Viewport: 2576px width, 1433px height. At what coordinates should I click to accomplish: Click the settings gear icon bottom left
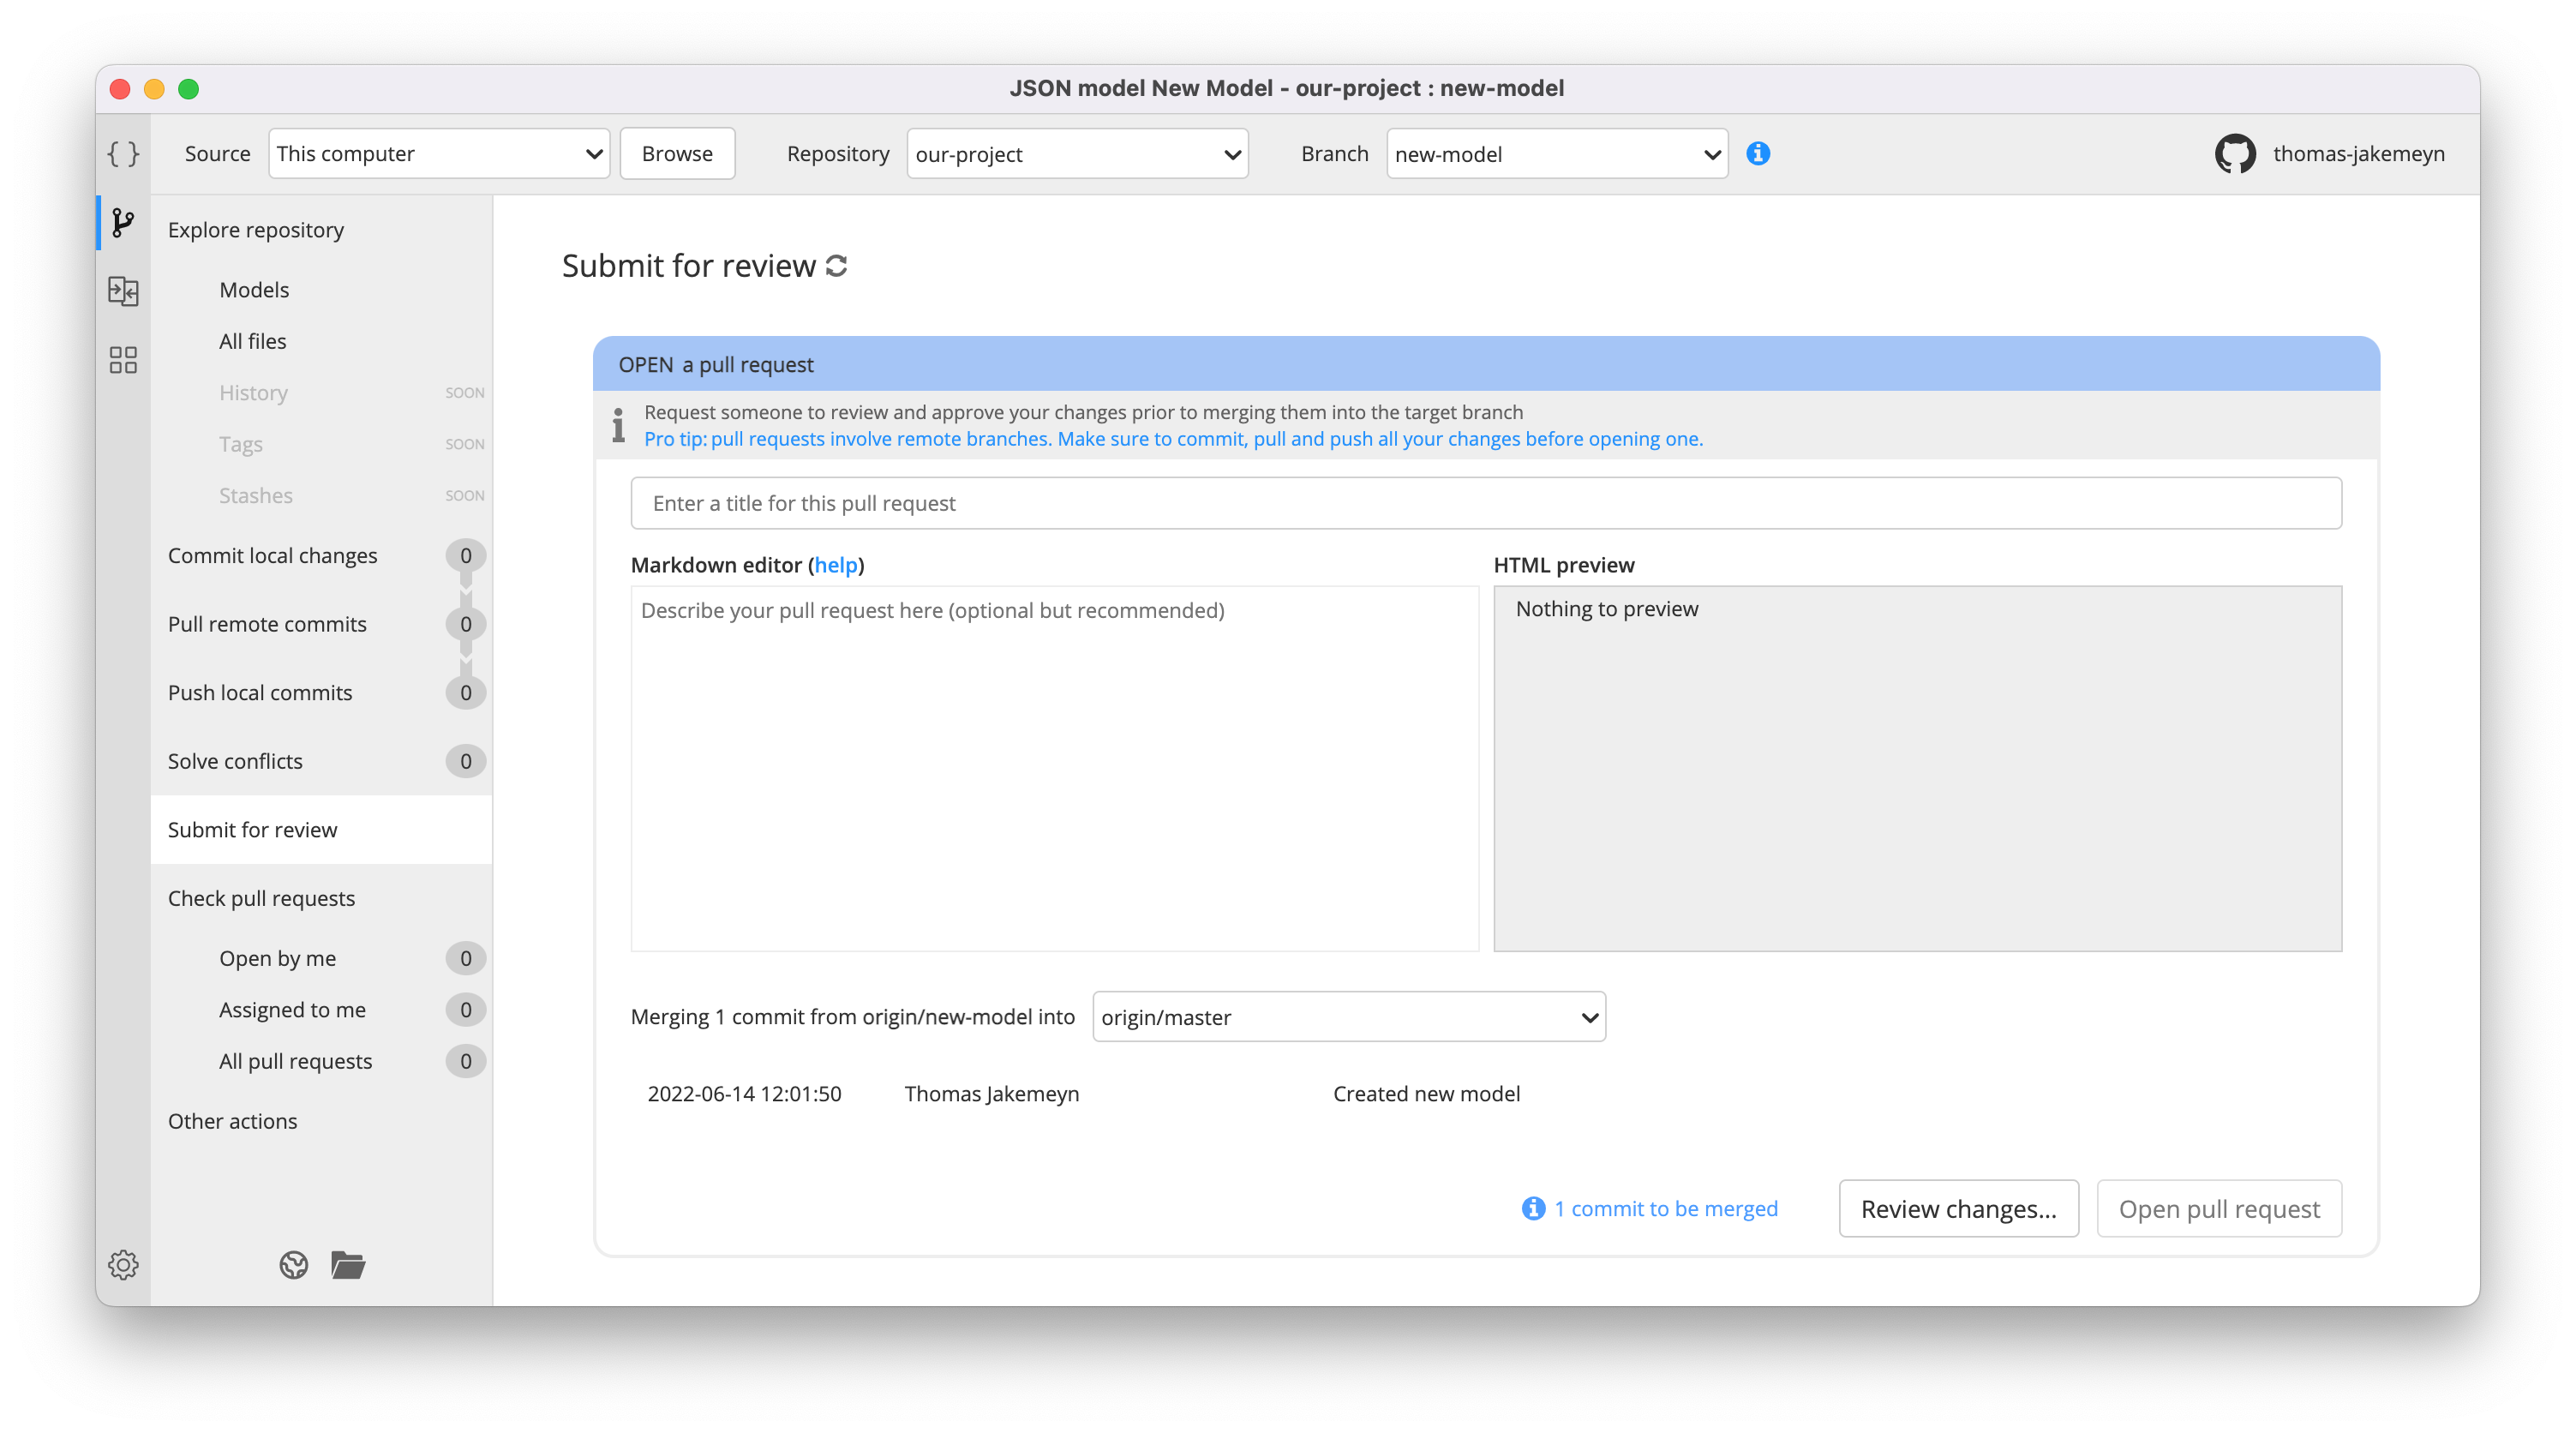click(x=123, y=1263)
